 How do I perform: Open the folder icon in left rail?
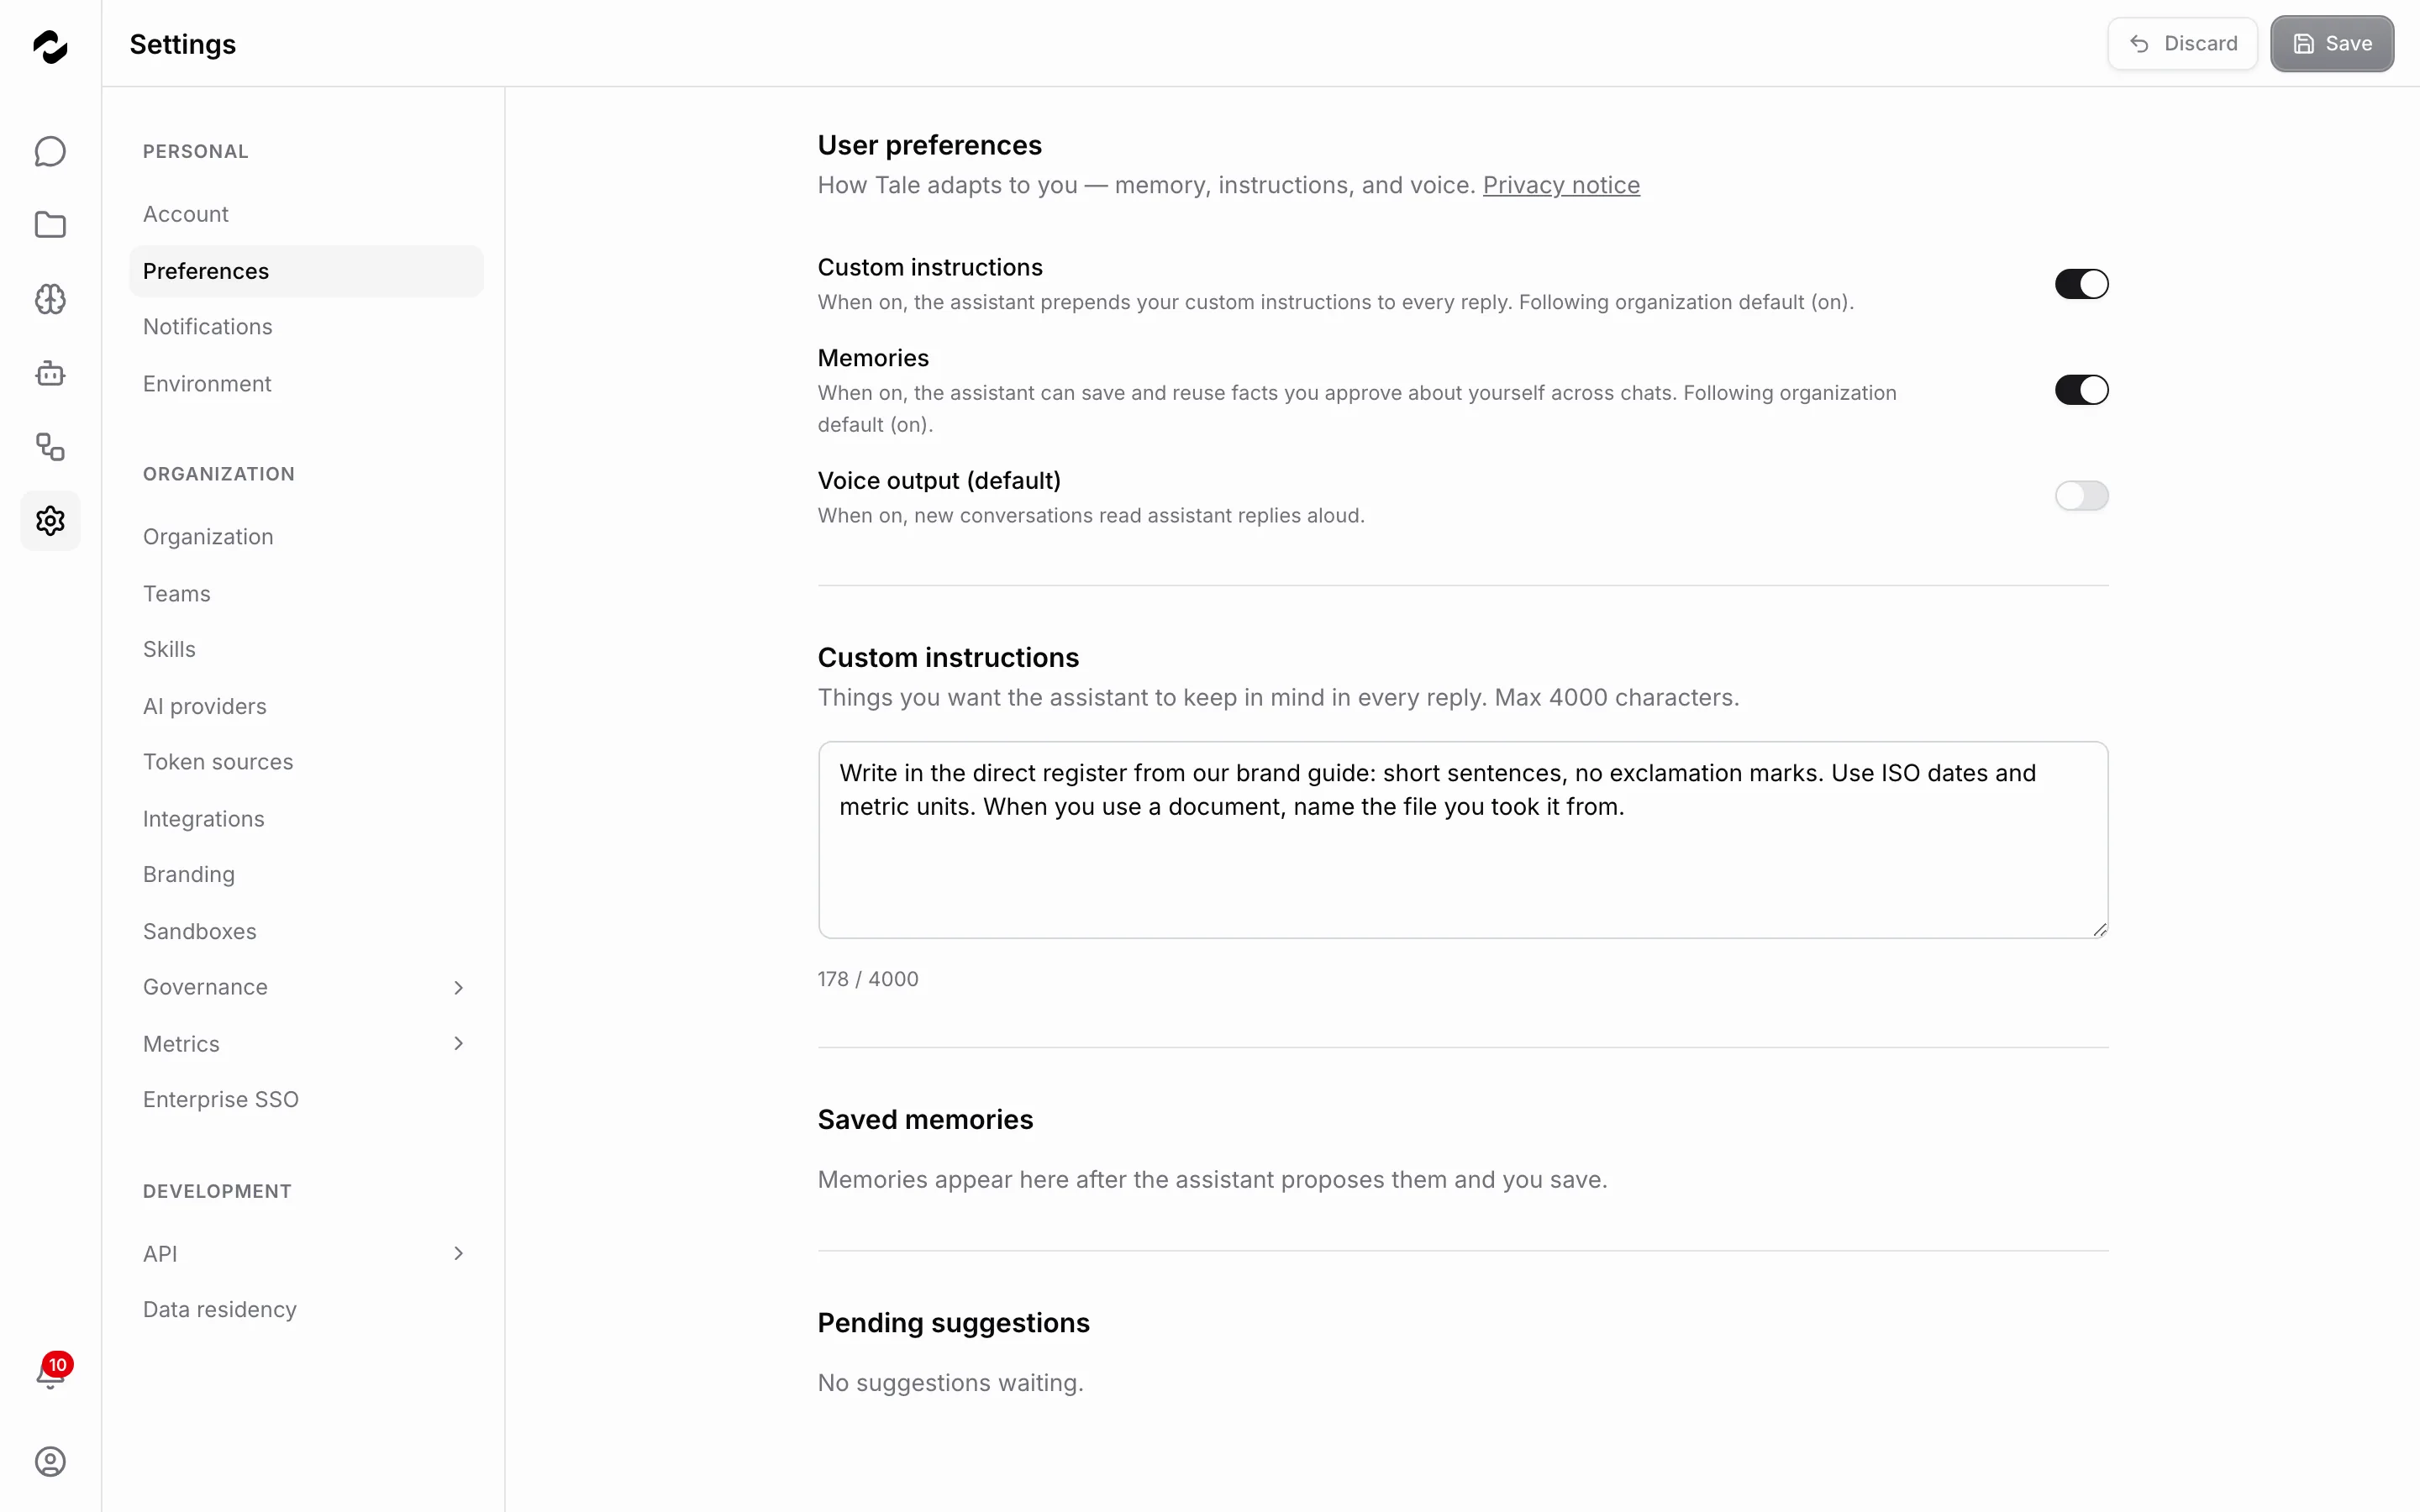coord(50,225)
